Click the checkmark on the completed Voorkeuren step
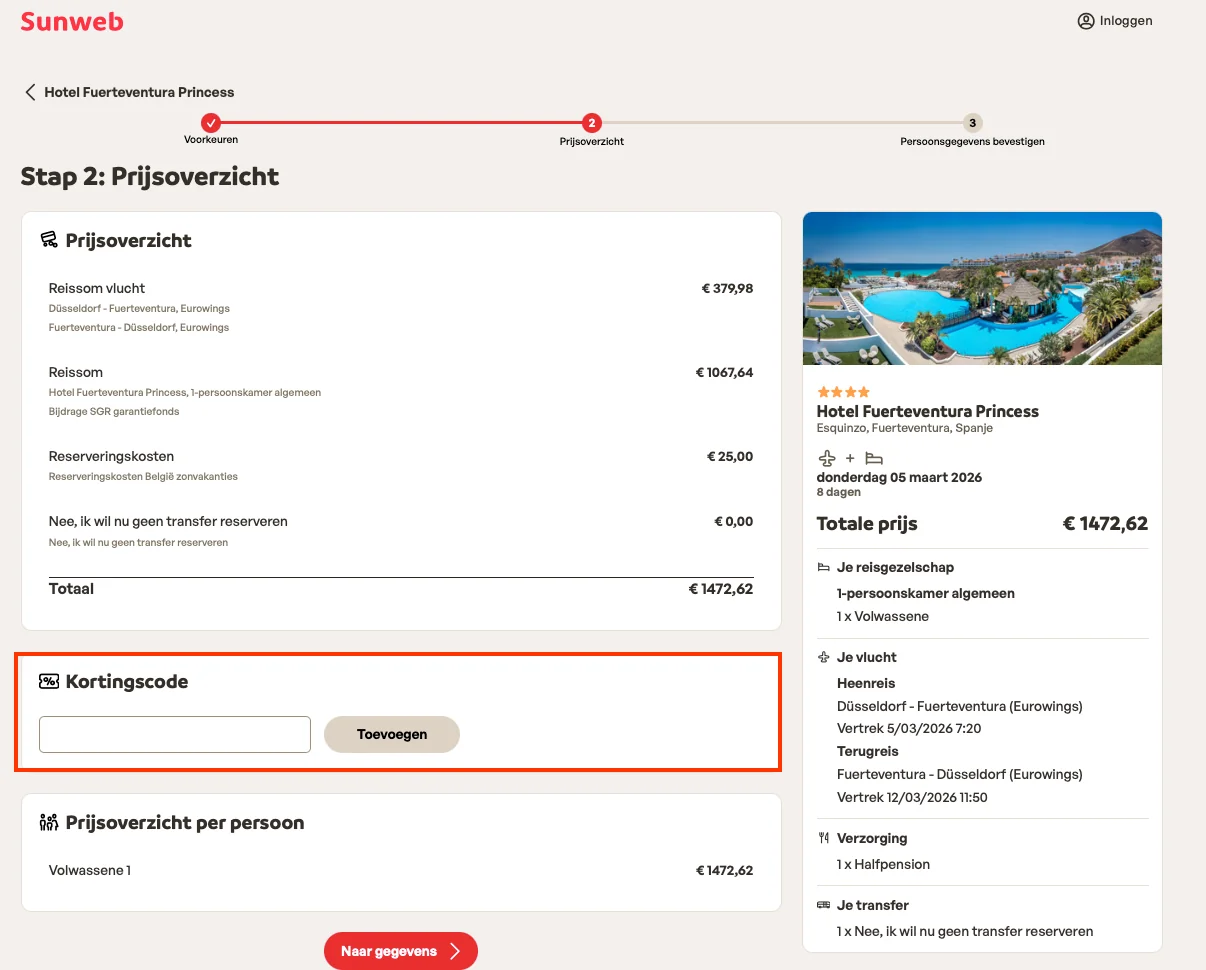This screenshot has height=970, width=1206. click(x=210, y=125)
